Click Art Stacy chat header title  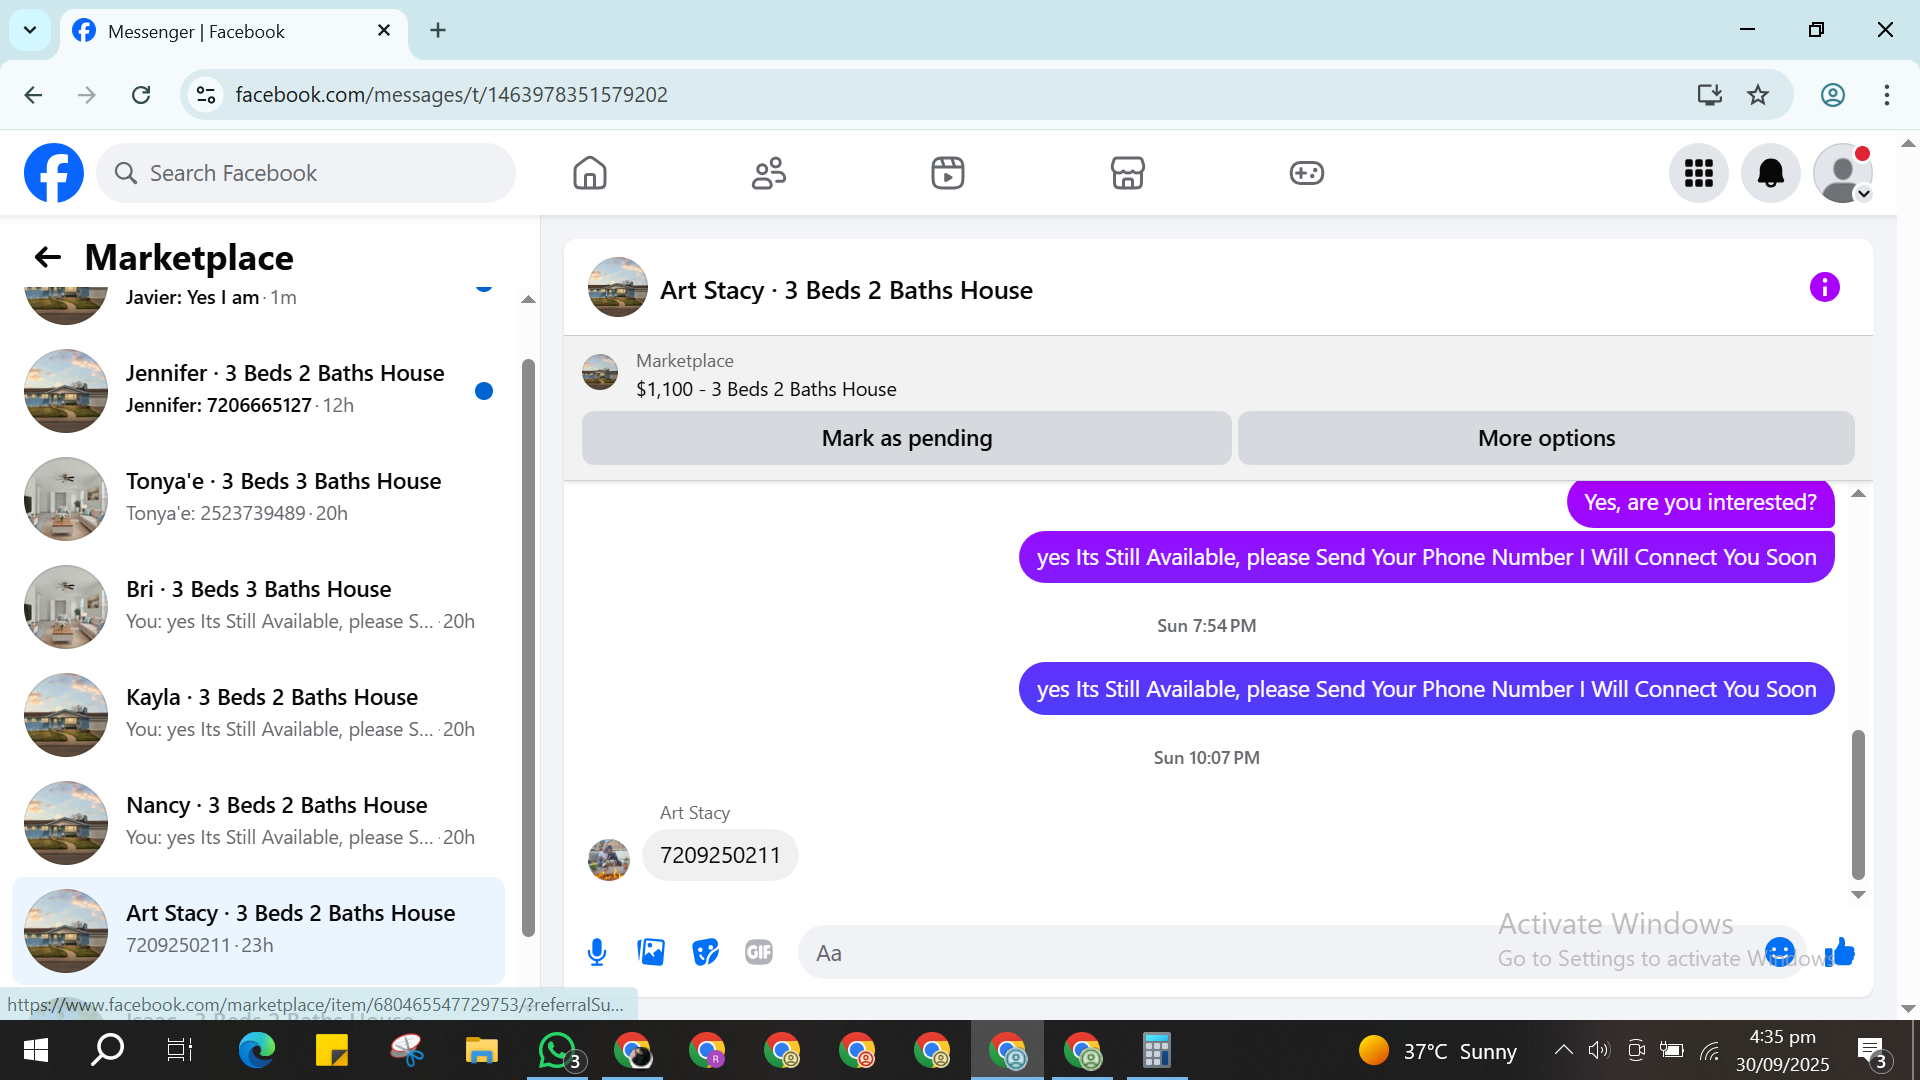(x=846, y=290)
